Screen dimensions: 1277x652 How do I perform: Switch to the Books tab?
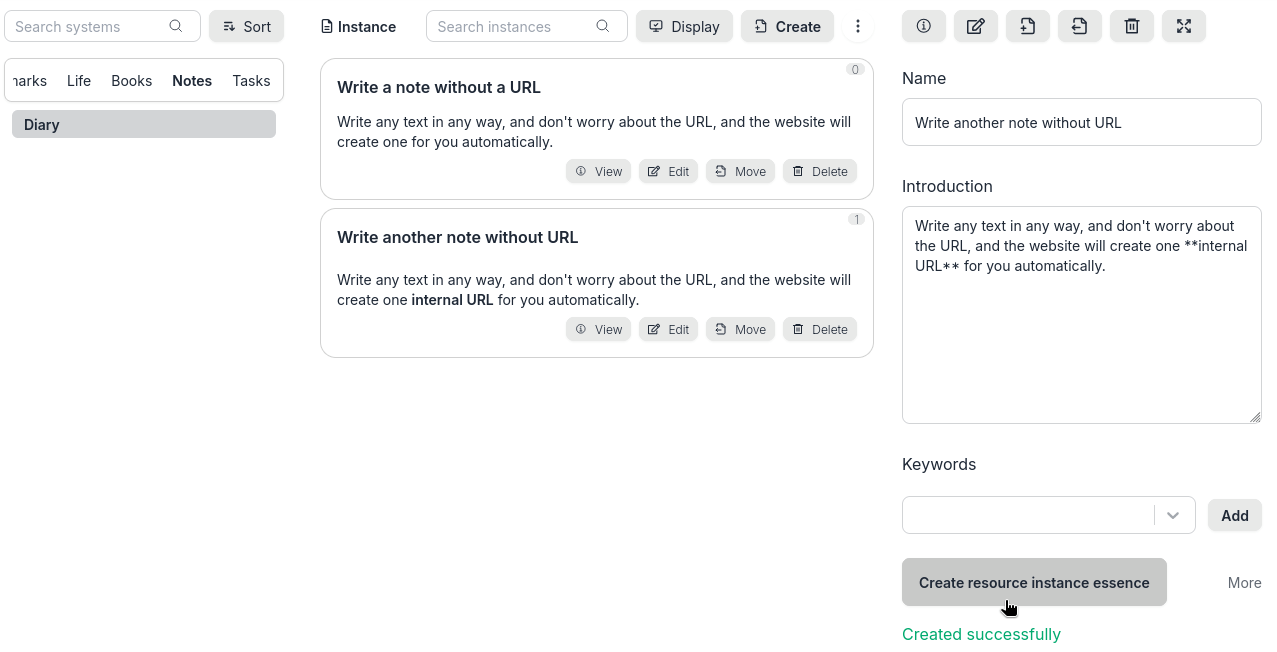pyautogui.click(x=131, y=81)
